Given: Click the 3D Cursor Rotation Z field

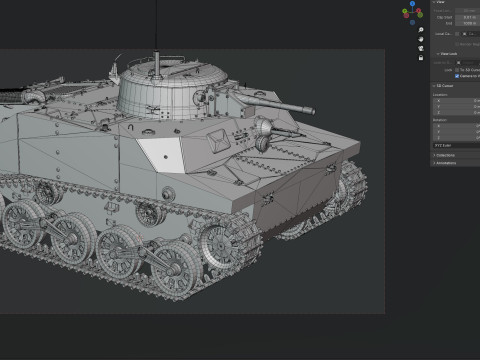Looking at the screenshot, I should point(456,138).
